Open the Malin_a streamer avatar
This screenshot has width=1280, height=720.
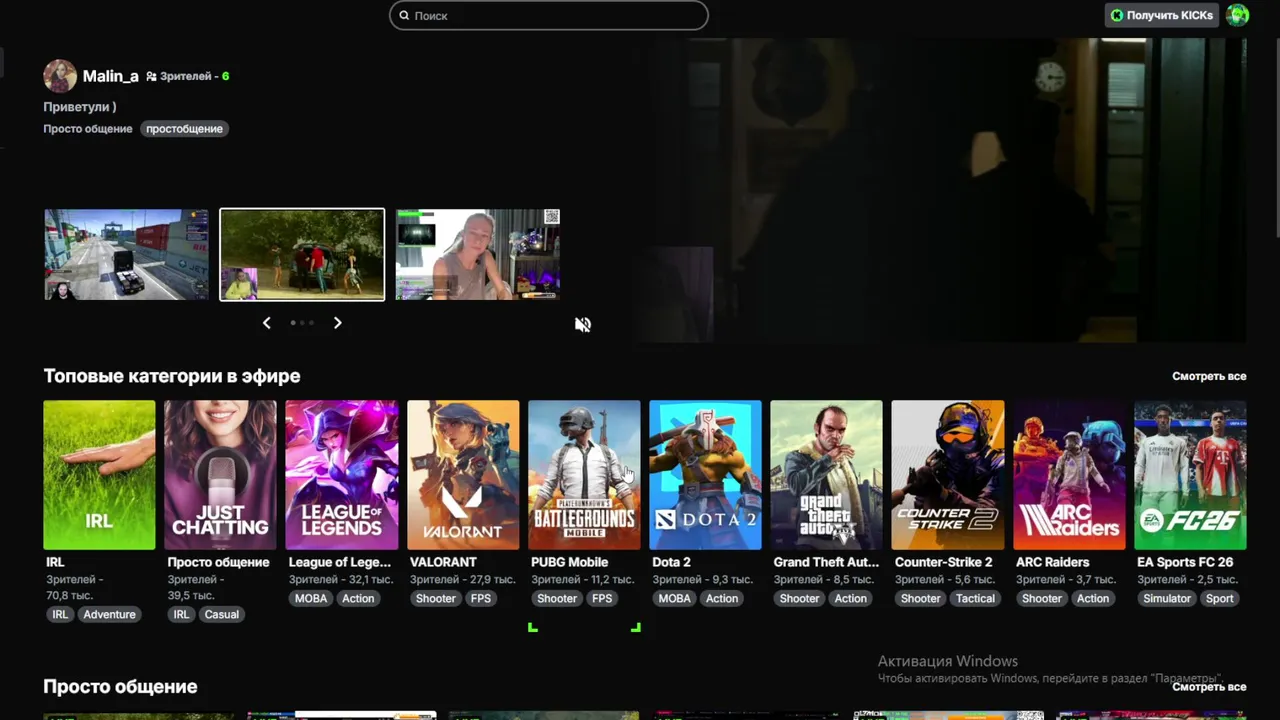click(x=60, y=76)
